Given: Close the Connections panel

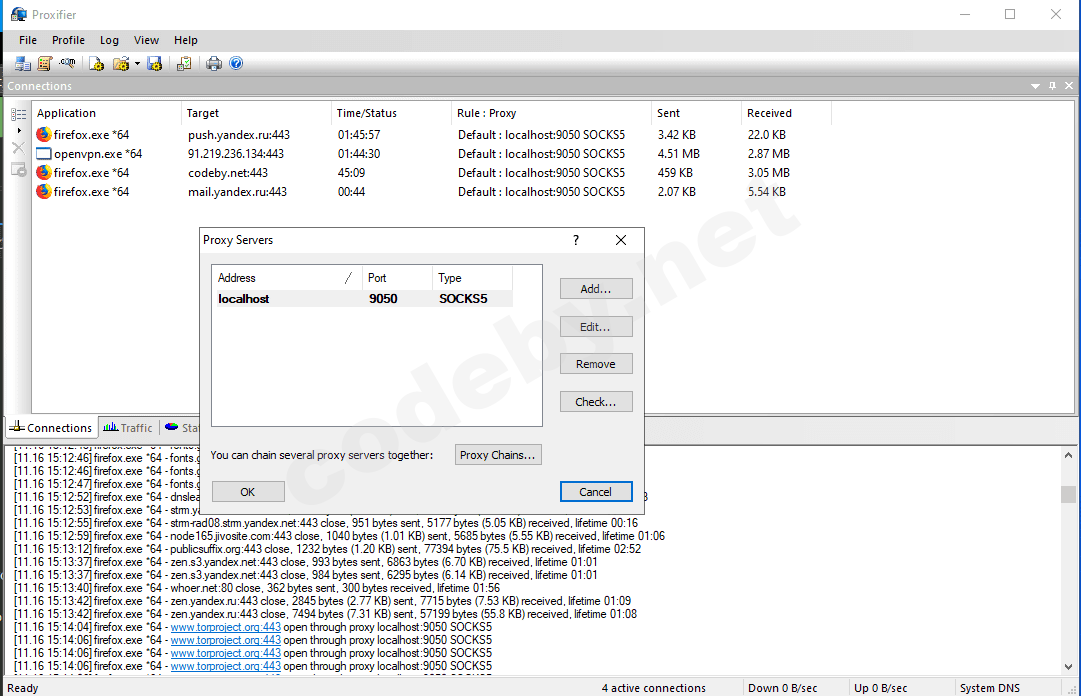Looking at the screenshot, I should (x=1069, y=86).
